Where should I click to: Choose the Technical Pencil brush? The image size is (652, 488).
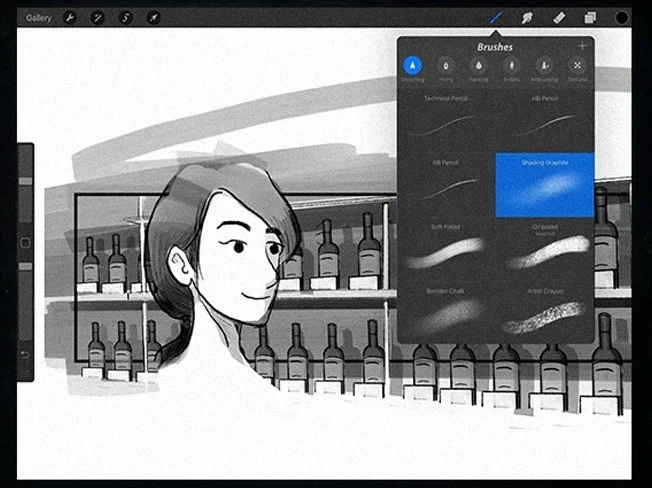point(446,120)
